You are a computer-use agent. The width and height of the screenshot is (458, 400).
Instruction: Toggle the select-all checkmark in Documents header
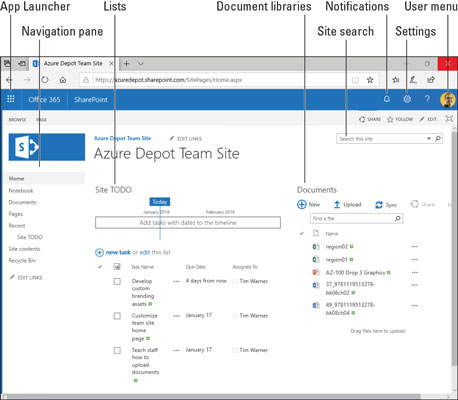(302, 233)
